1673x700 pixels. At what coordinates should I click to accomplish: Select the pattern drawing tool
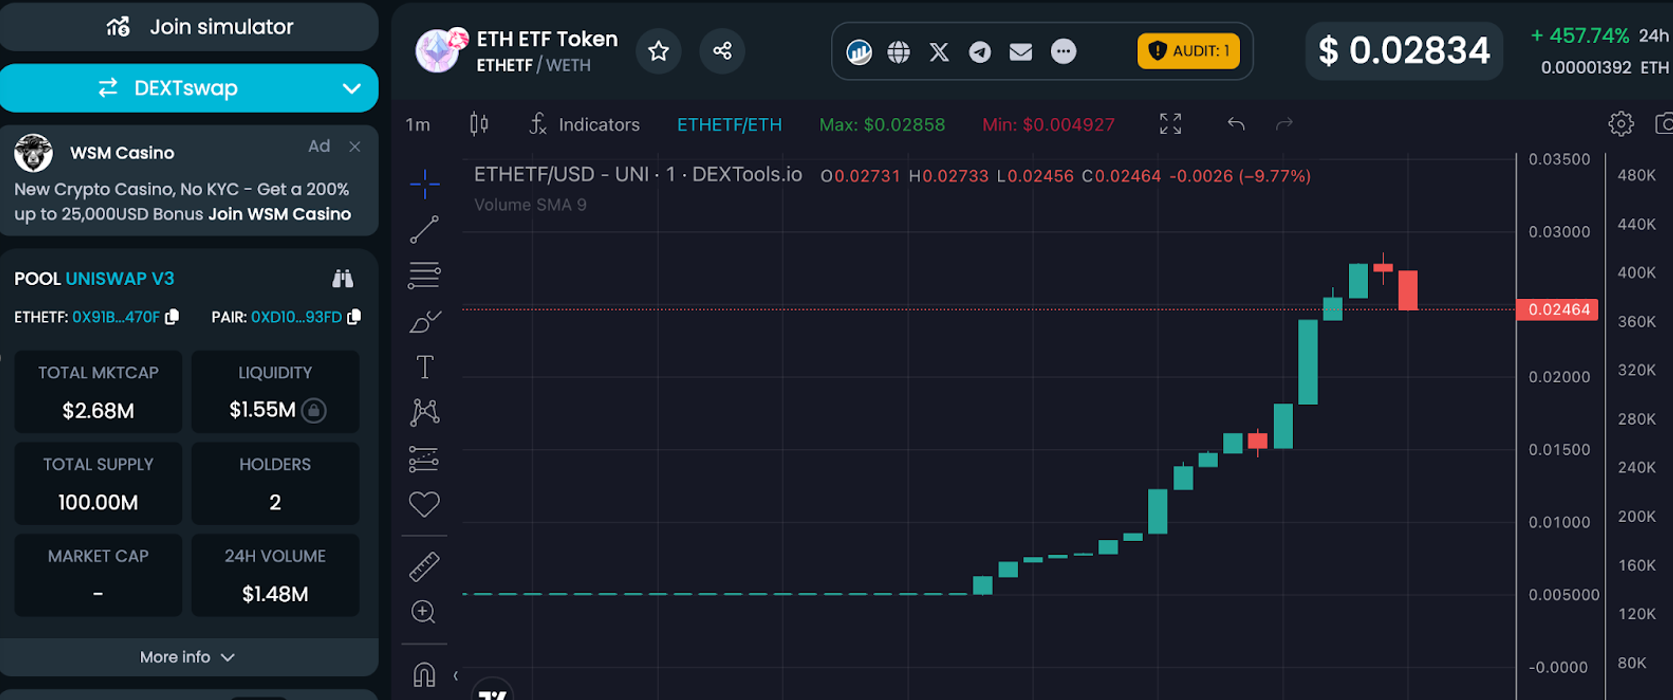coord(424,412)
